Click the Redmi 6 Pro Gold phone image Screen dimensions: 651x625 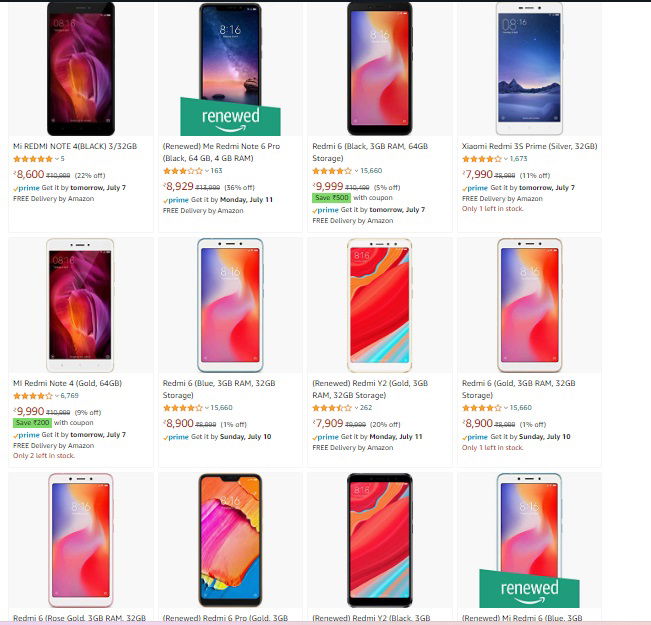[x=231, y=540]
